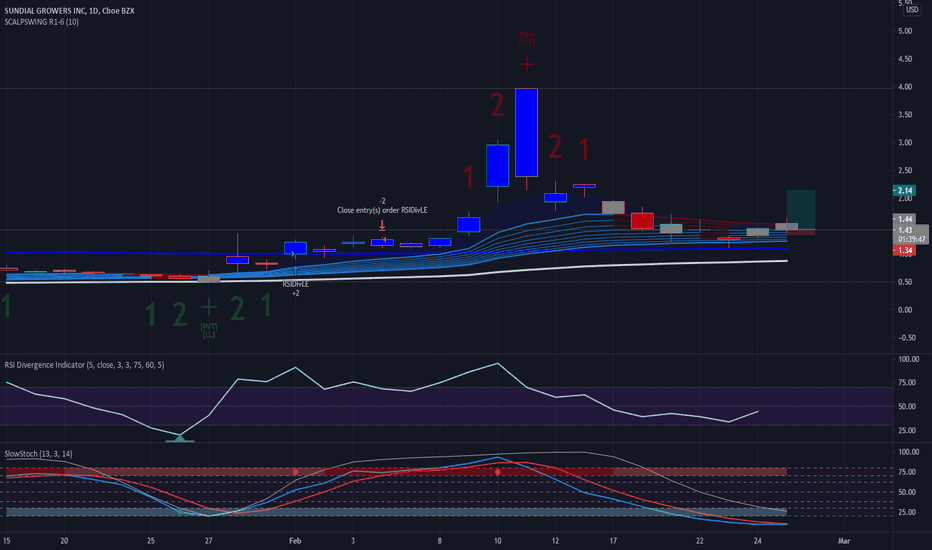
Task: Click the 01:39:47 bar countdown label
Action: click(911, 240)
